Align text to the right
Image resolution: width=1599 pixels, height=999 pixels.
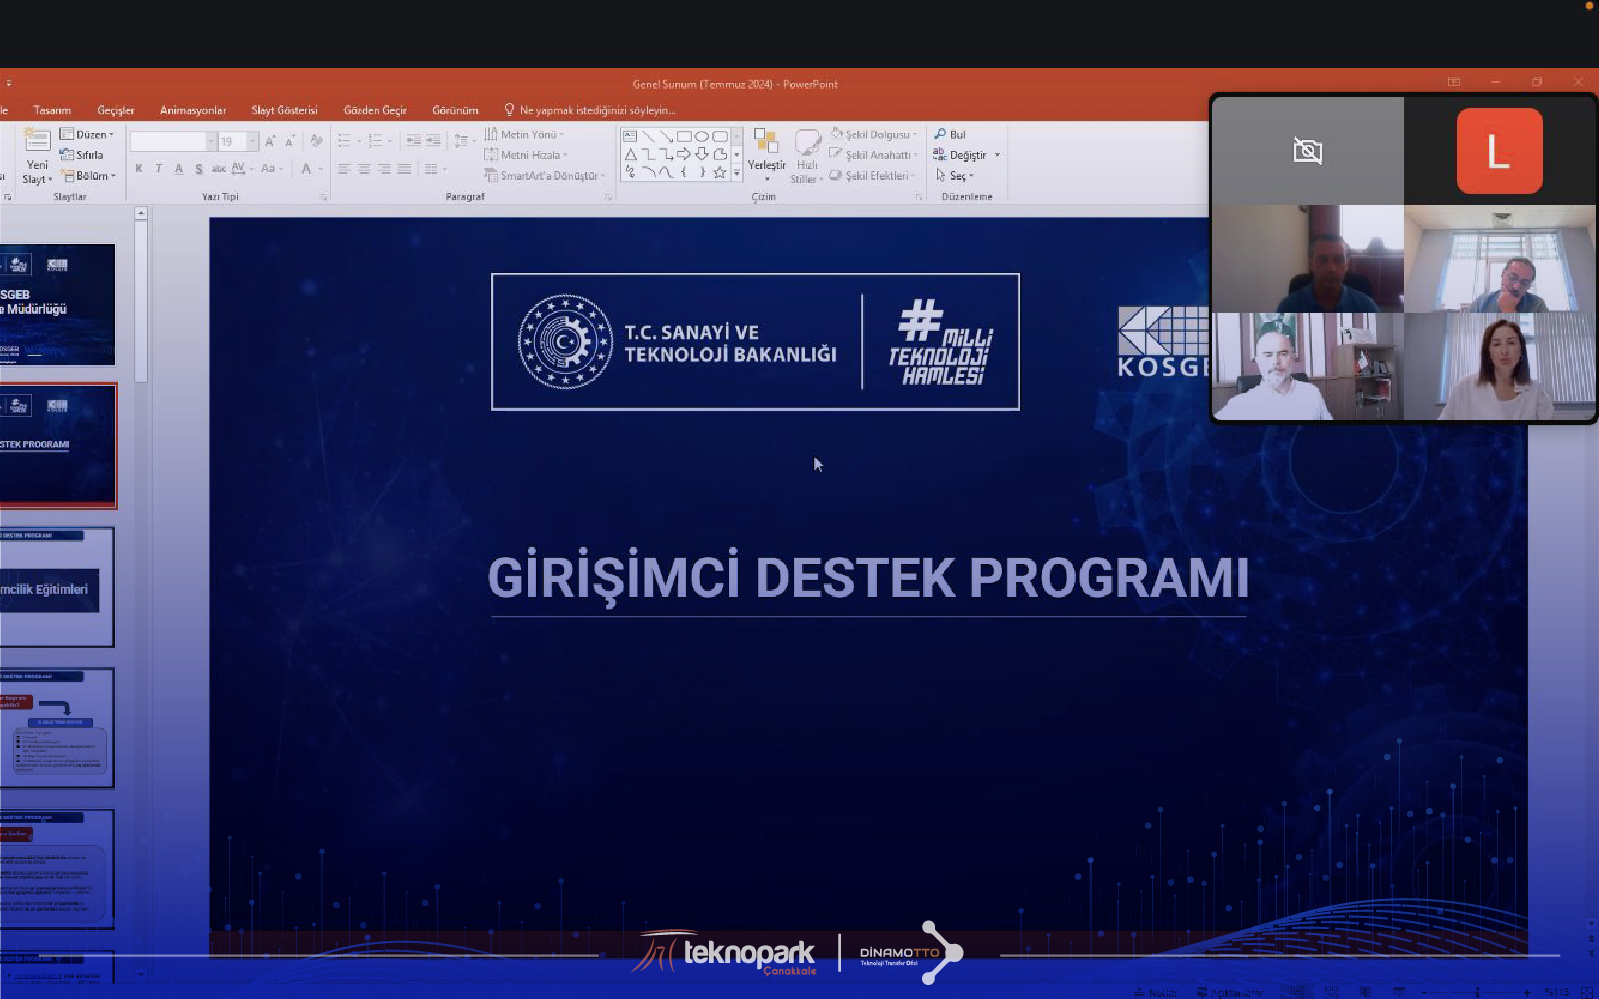coord(384,169)
